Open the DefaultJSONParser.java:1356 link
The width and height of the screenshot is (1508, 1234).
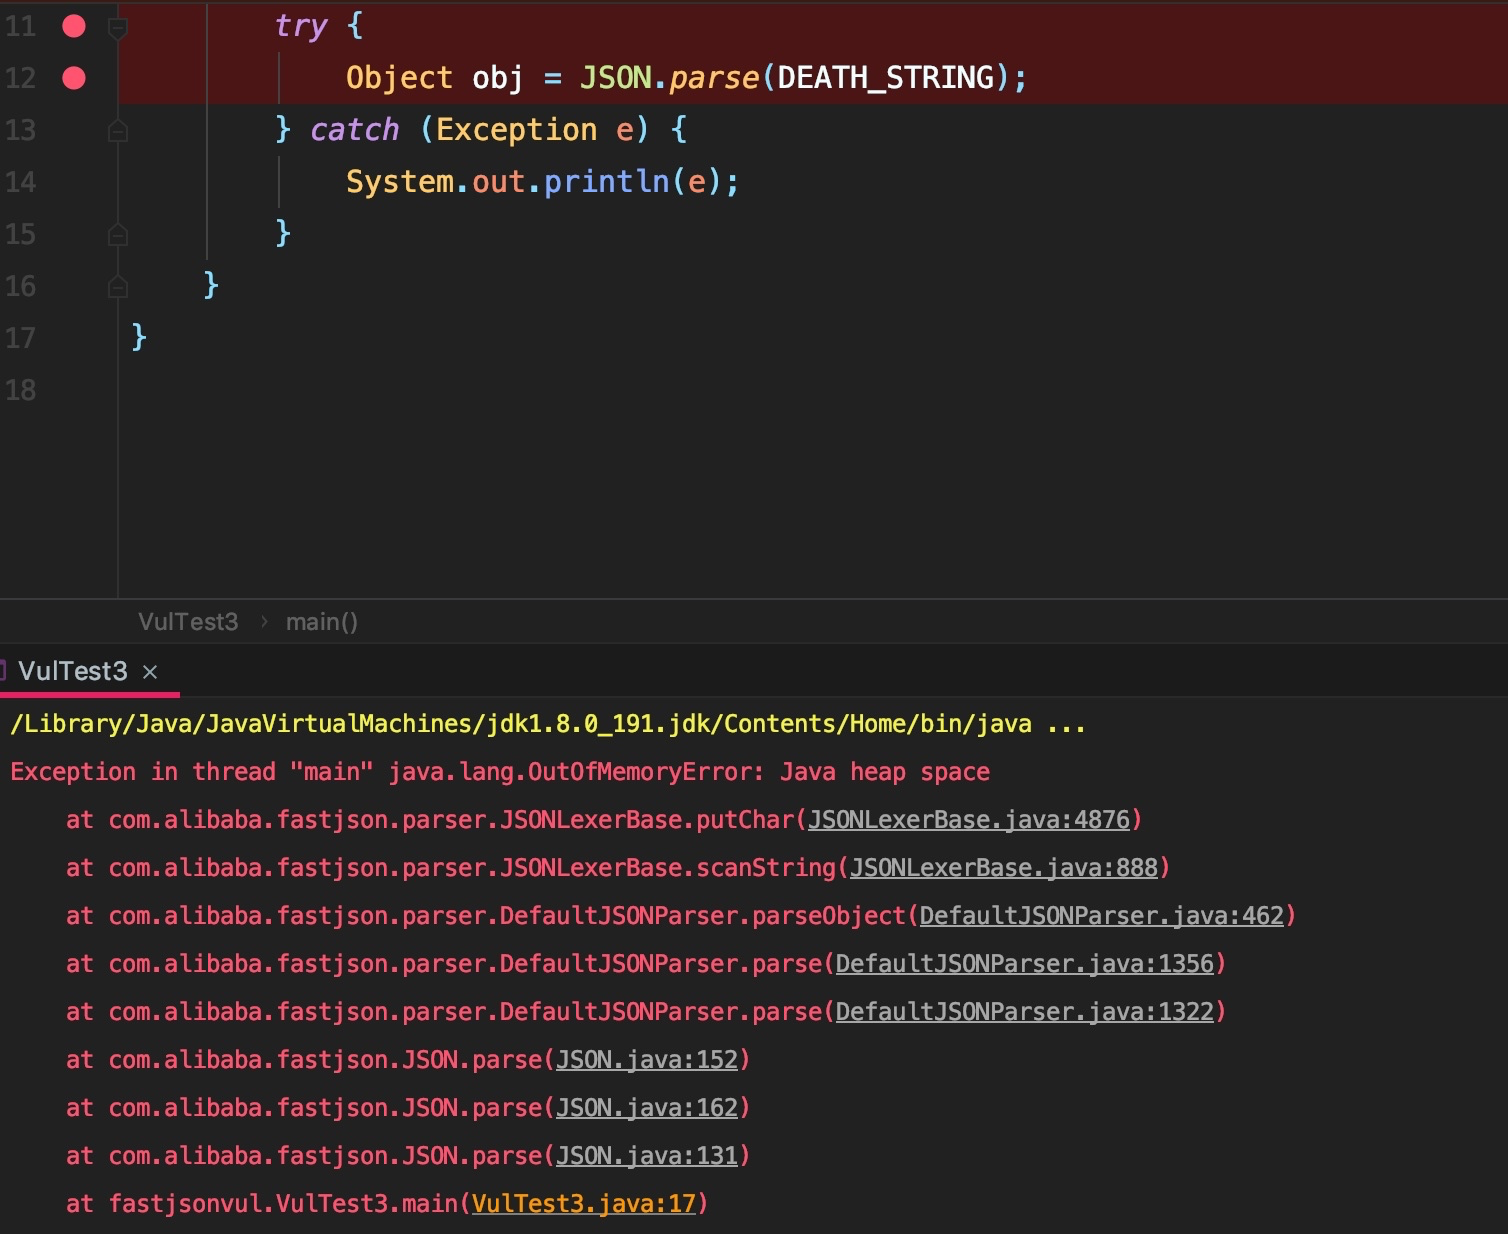coord(1025,964)
